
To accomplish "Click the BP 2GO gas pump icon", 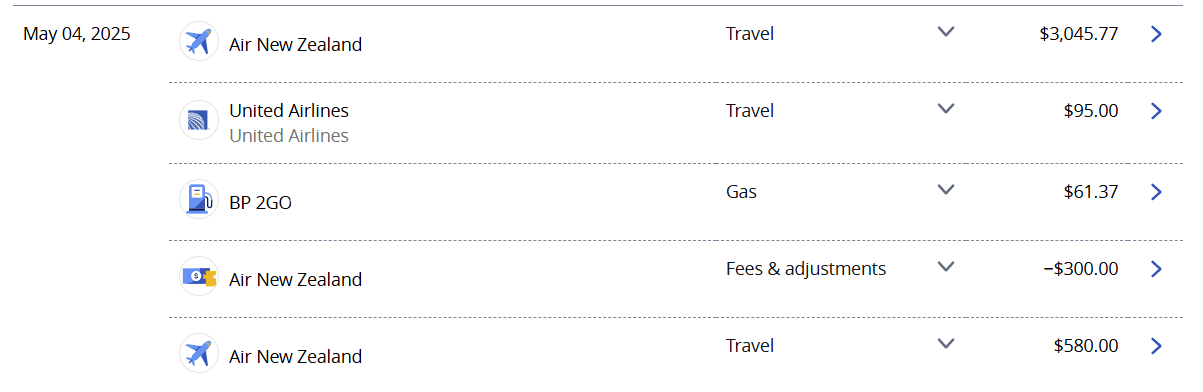I will click(x=199, y=199).
